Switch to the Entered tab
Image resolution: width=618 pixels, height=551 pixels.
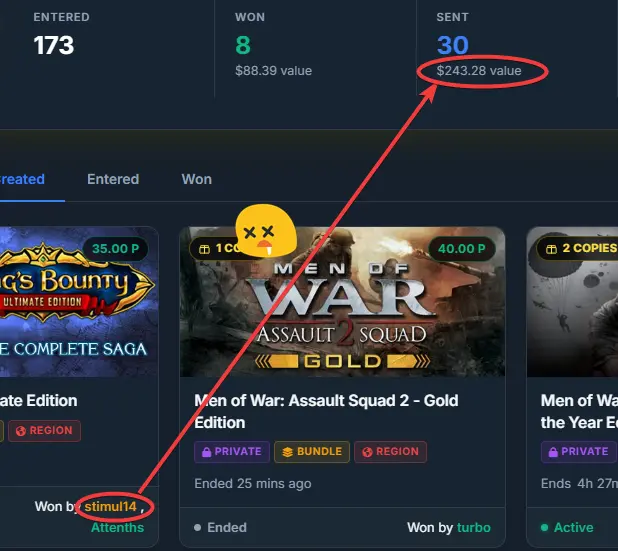113,179
